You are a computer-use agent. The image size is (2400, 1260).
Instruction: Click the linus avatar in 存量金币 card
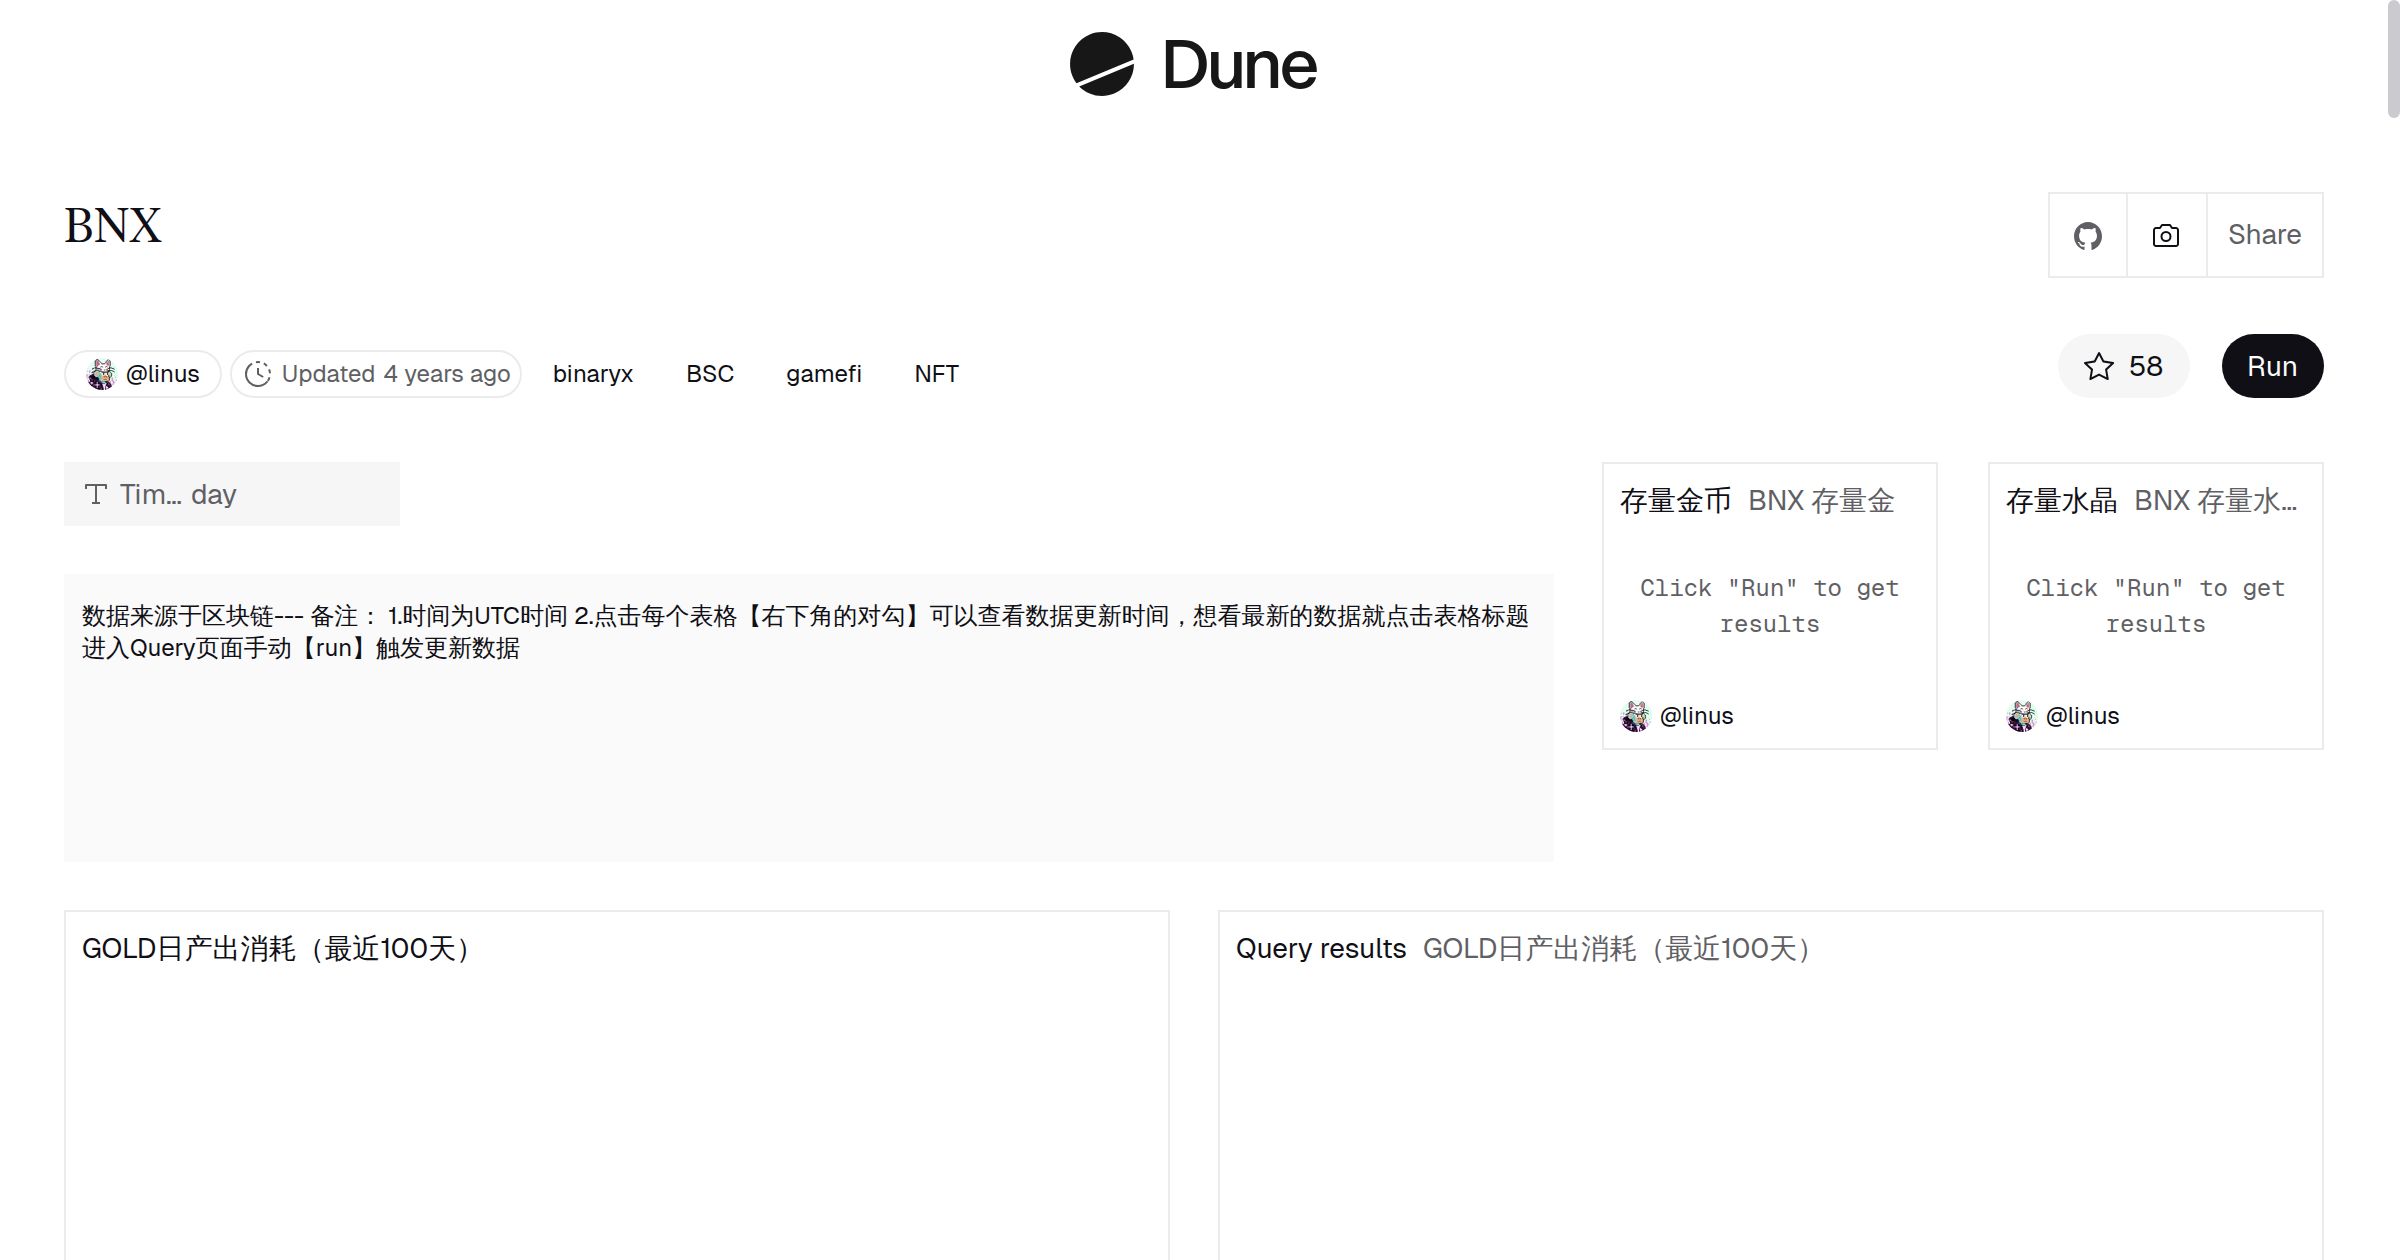point(1635,716)
